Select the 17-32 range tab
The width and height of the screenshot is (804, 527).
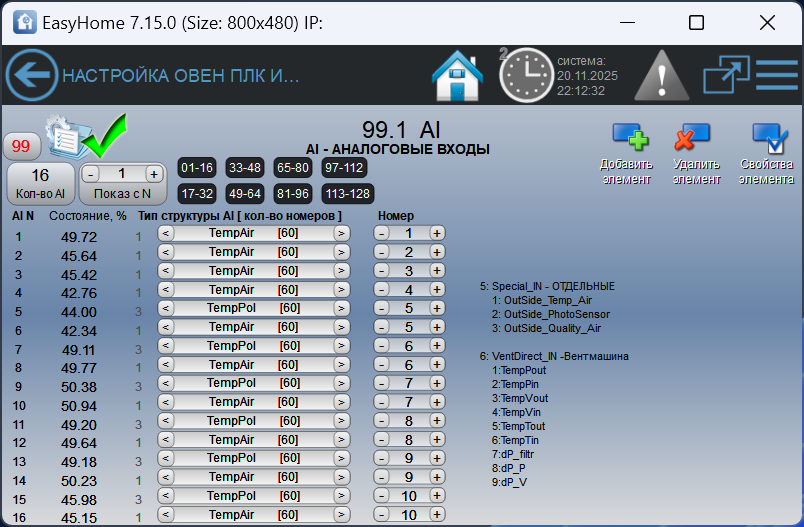coord(197,193)
